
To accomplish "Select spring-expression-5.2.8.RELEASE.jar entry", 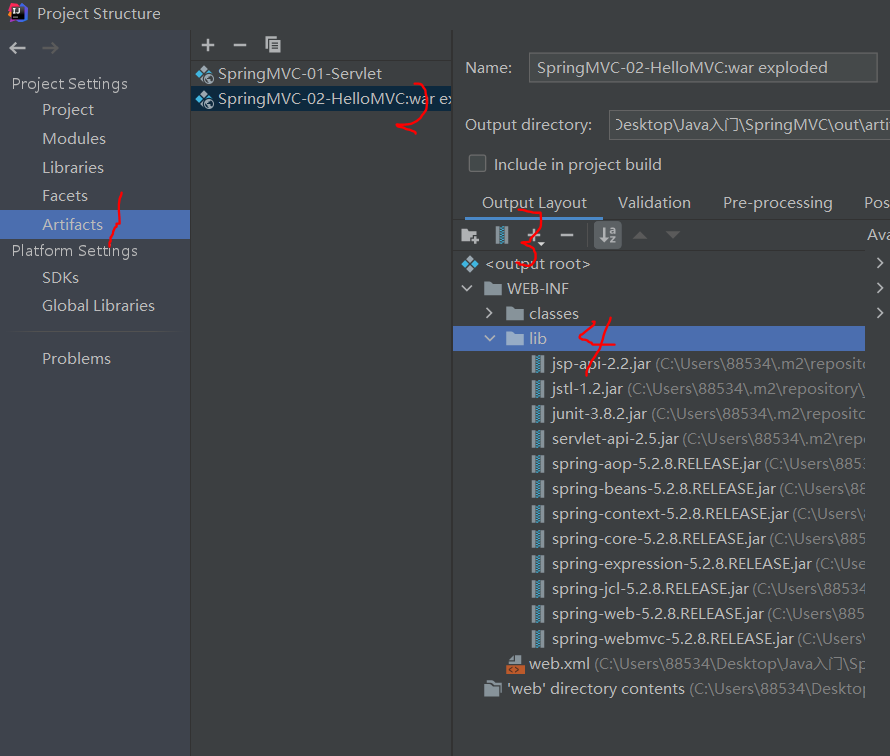I will 658,563.
